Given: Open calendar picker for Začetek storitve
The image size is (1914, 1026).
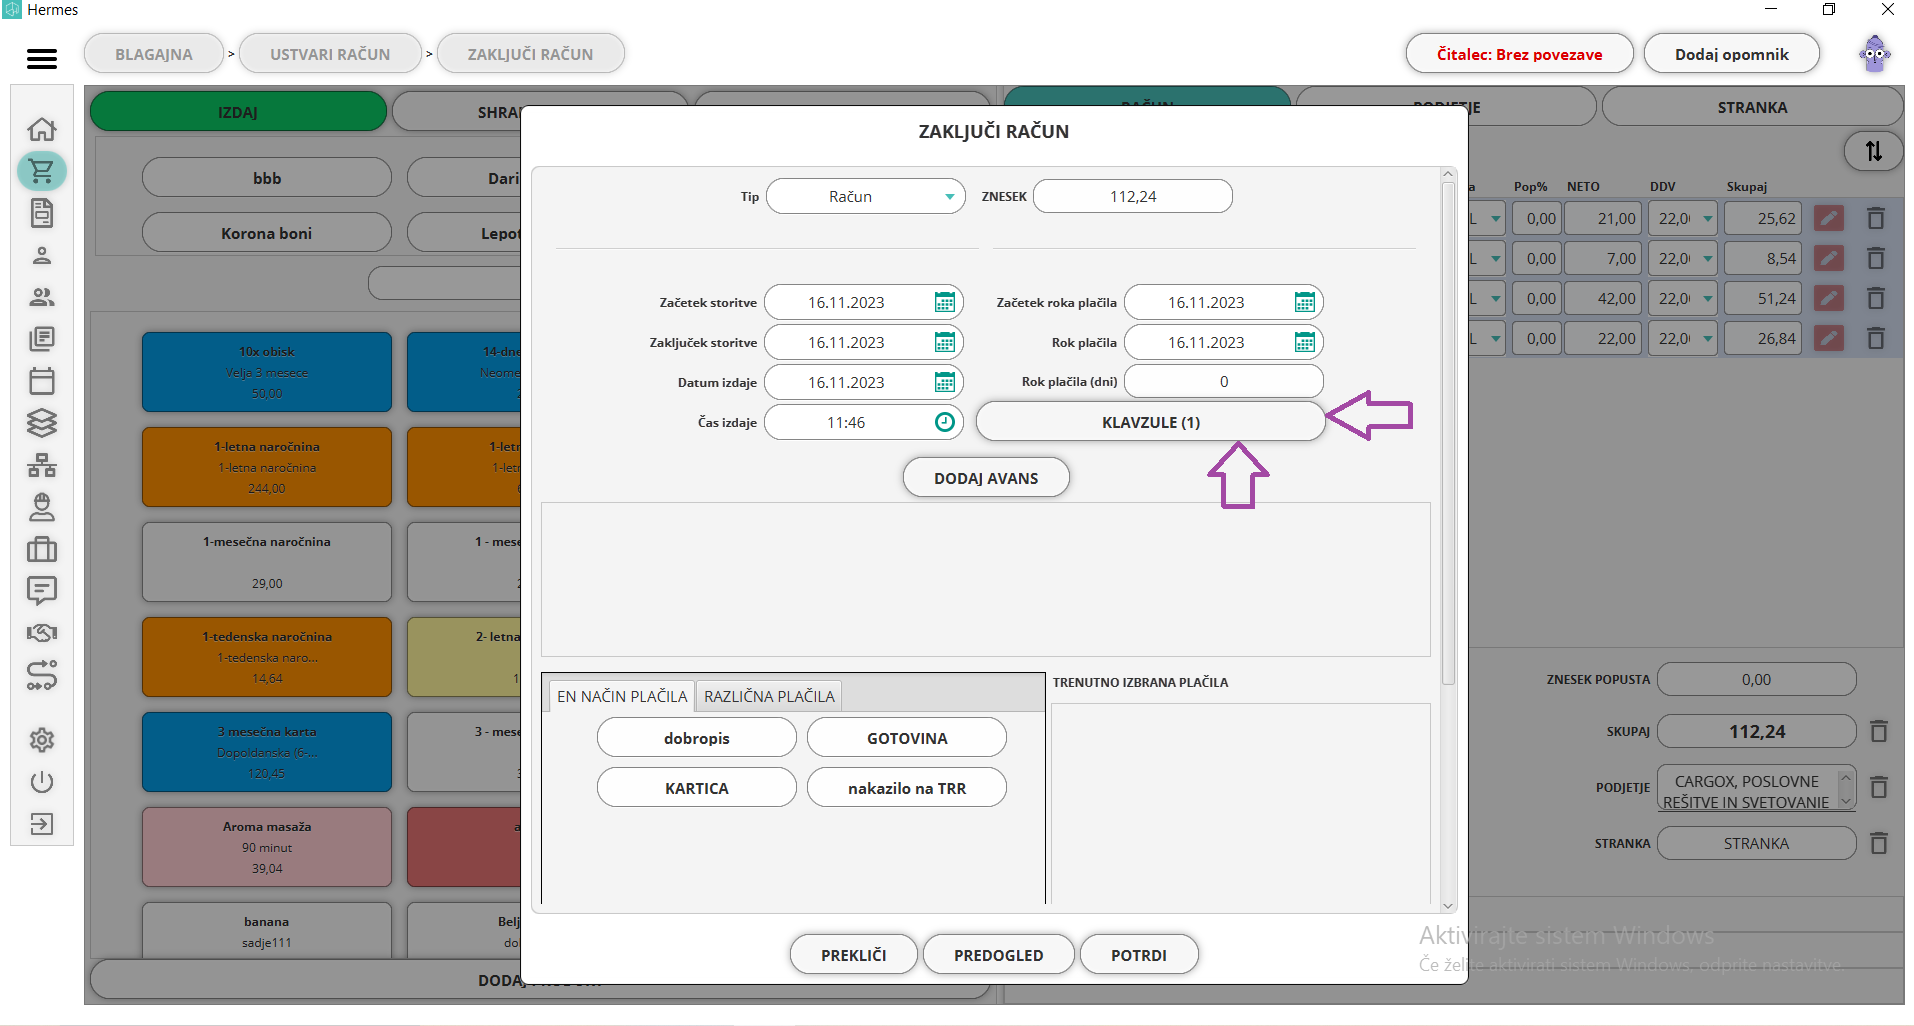Looking at the screenshot, I should 945,302.
